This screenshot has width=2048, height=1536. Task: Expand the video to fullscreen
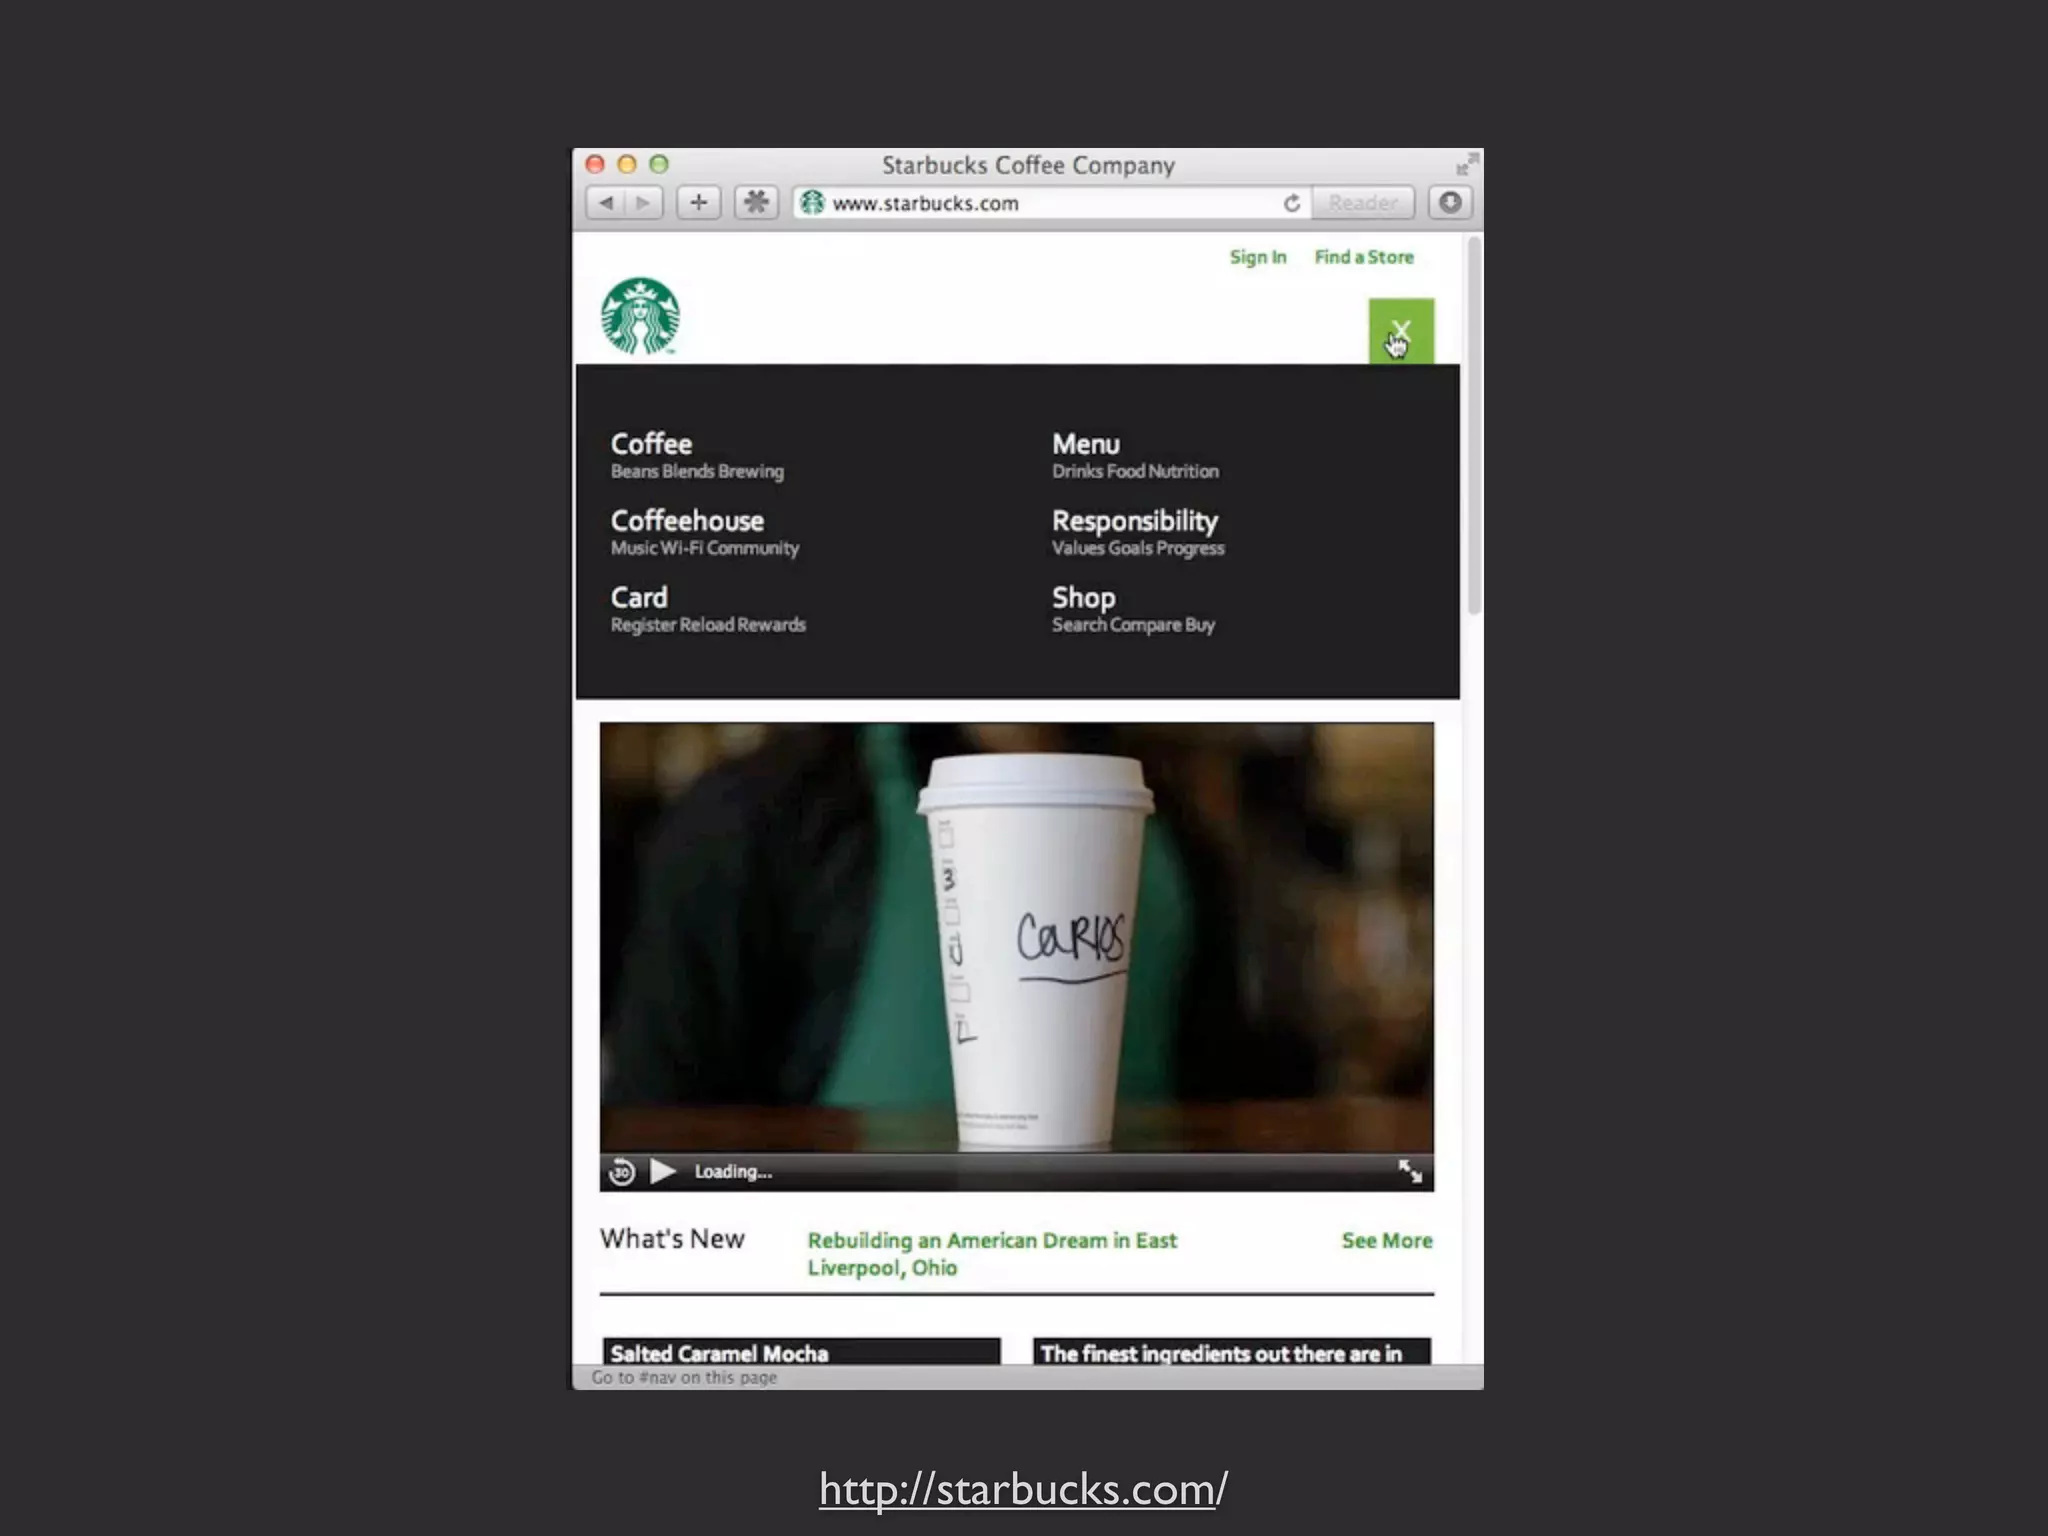[1410, 1171]
